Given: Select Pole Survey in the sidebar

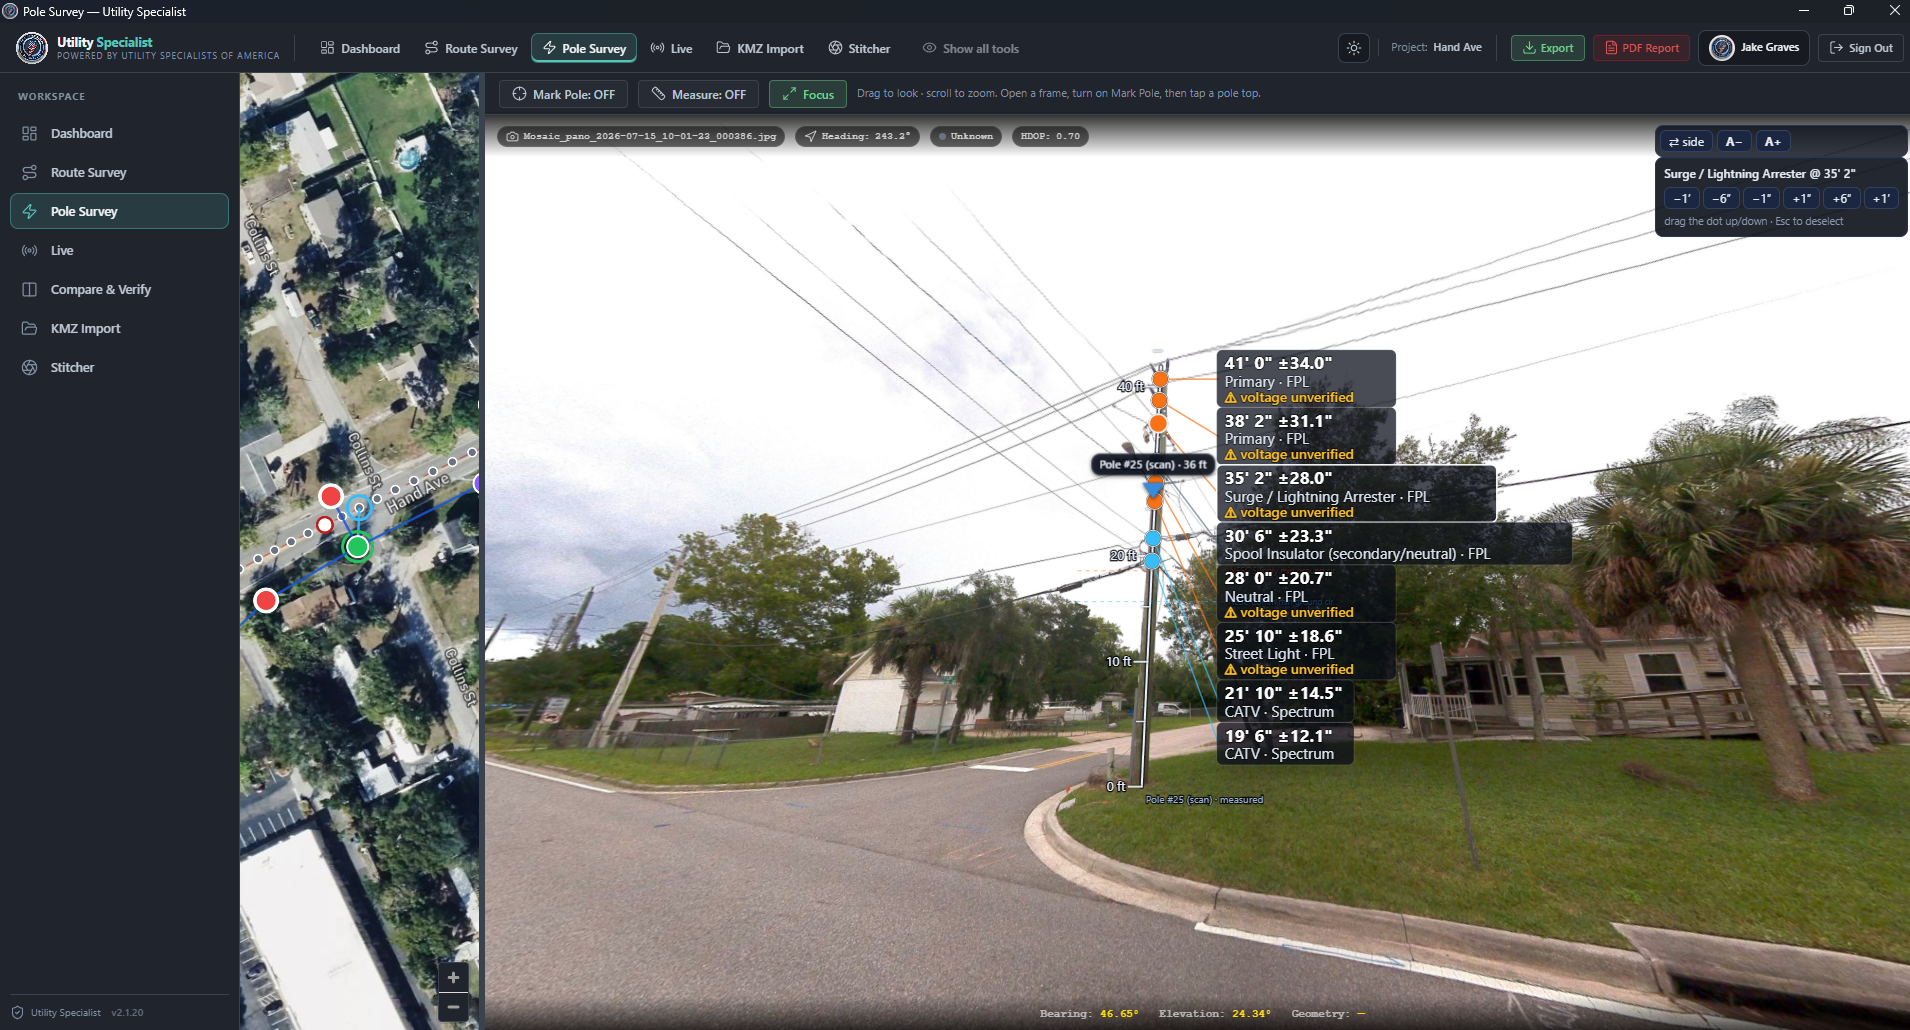Looking at the screenshot, I should click(x=119, y=211).
